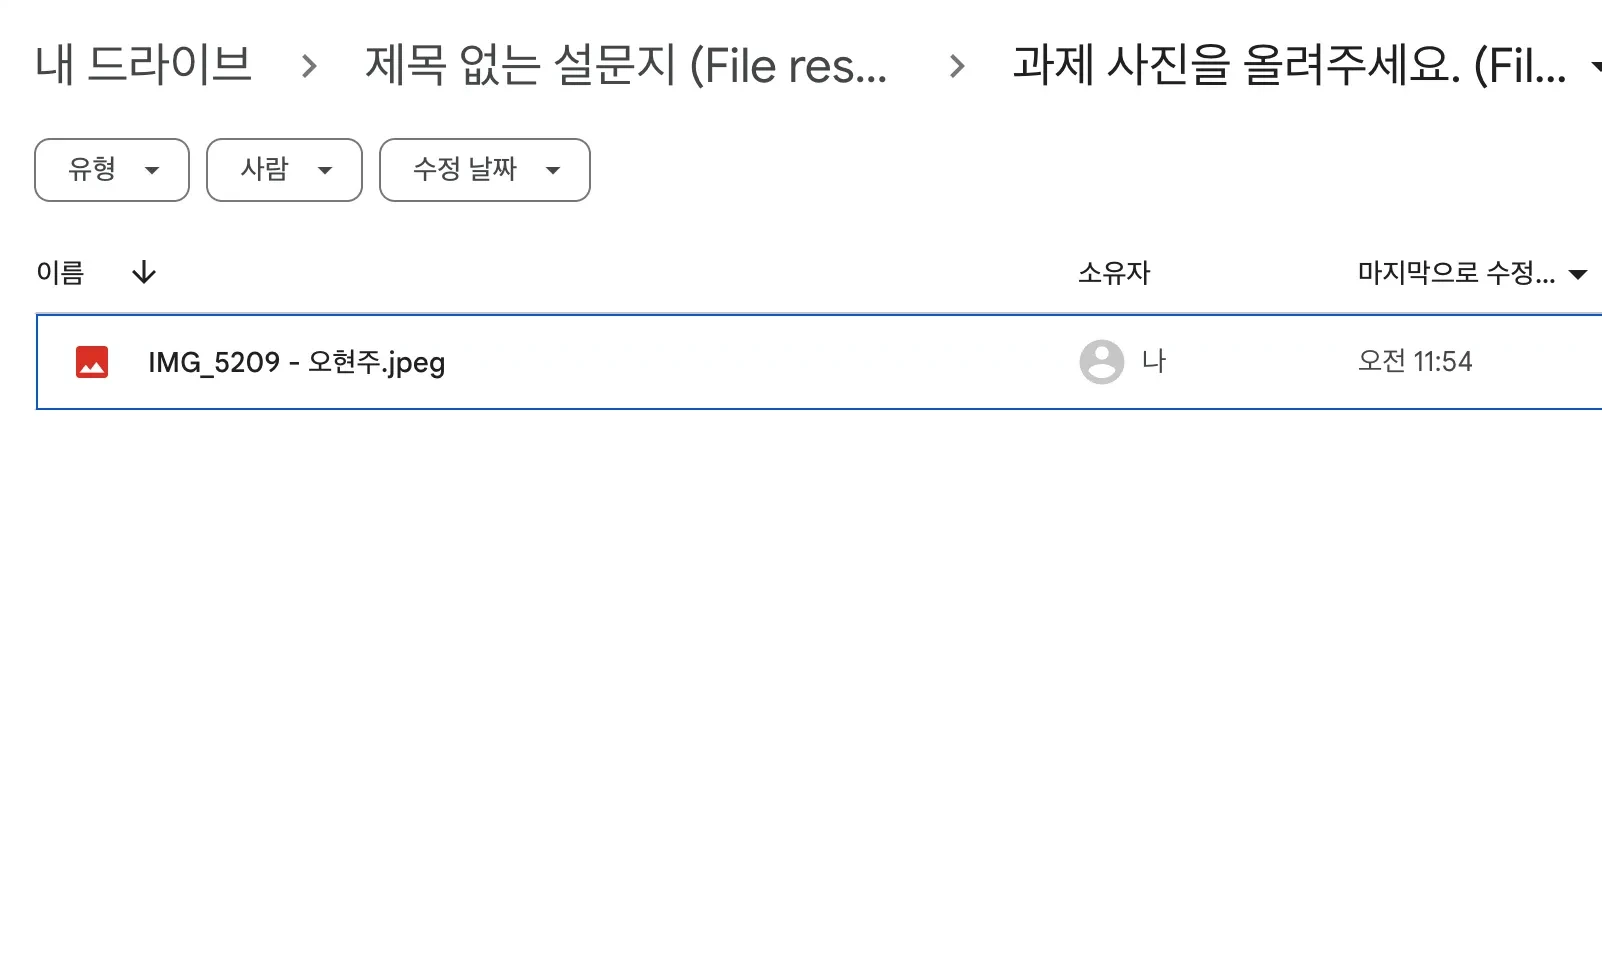Navigate to 제목 없는 설문지 folder breadcrumb
Viewport: 1602px width, 980px height.
pos(626,66)
